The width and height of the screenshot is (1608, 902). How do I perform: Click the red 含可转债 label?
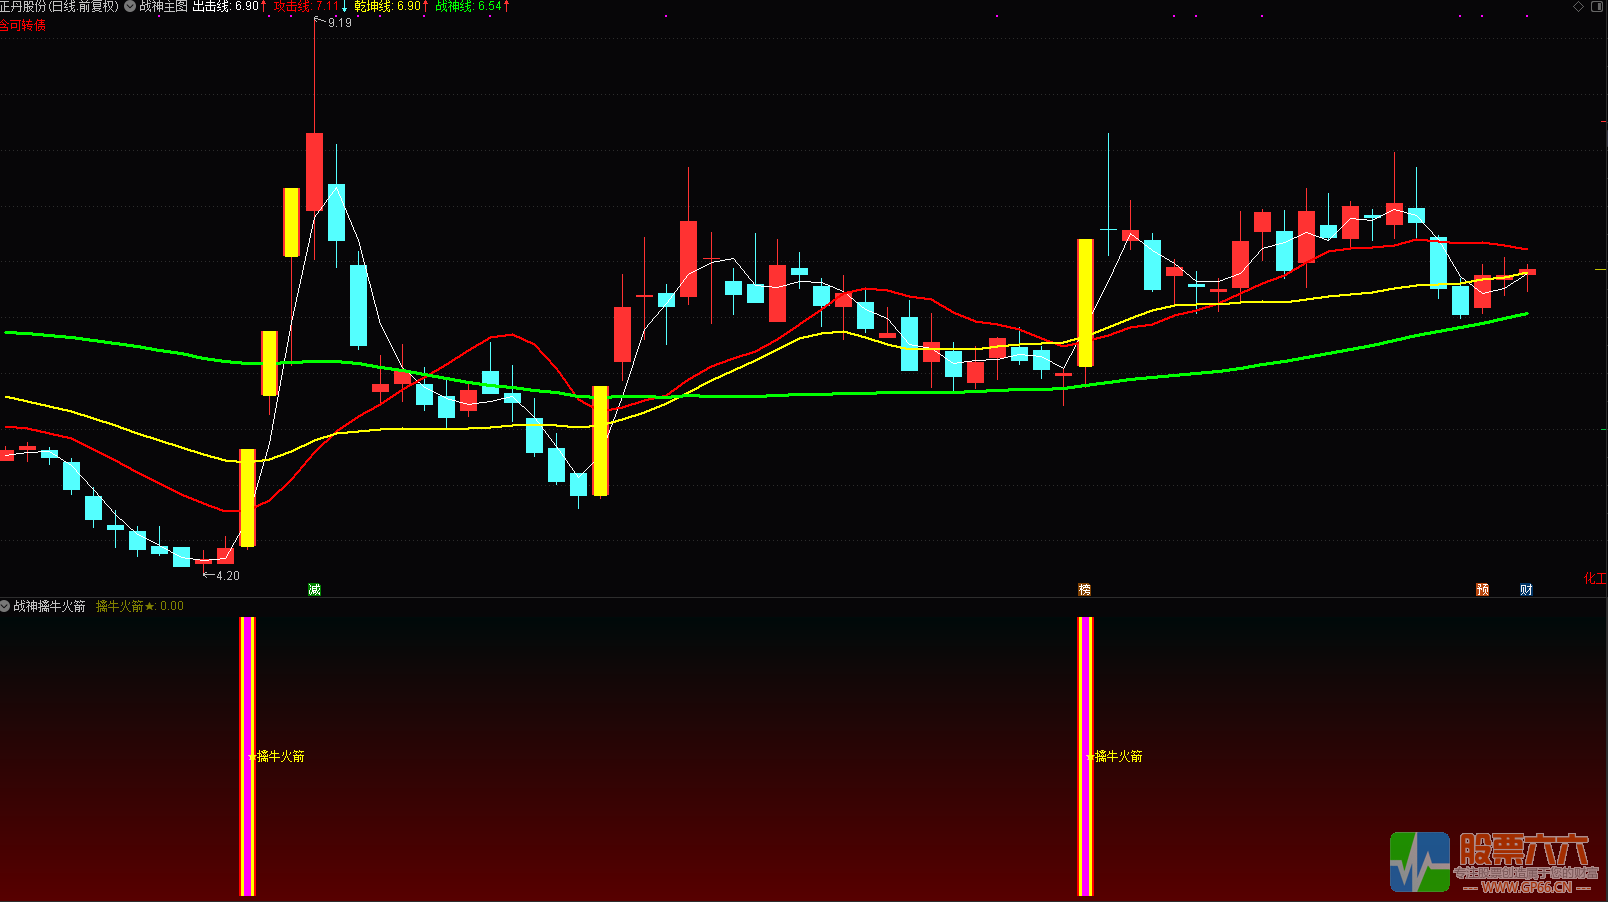point(23,25)
